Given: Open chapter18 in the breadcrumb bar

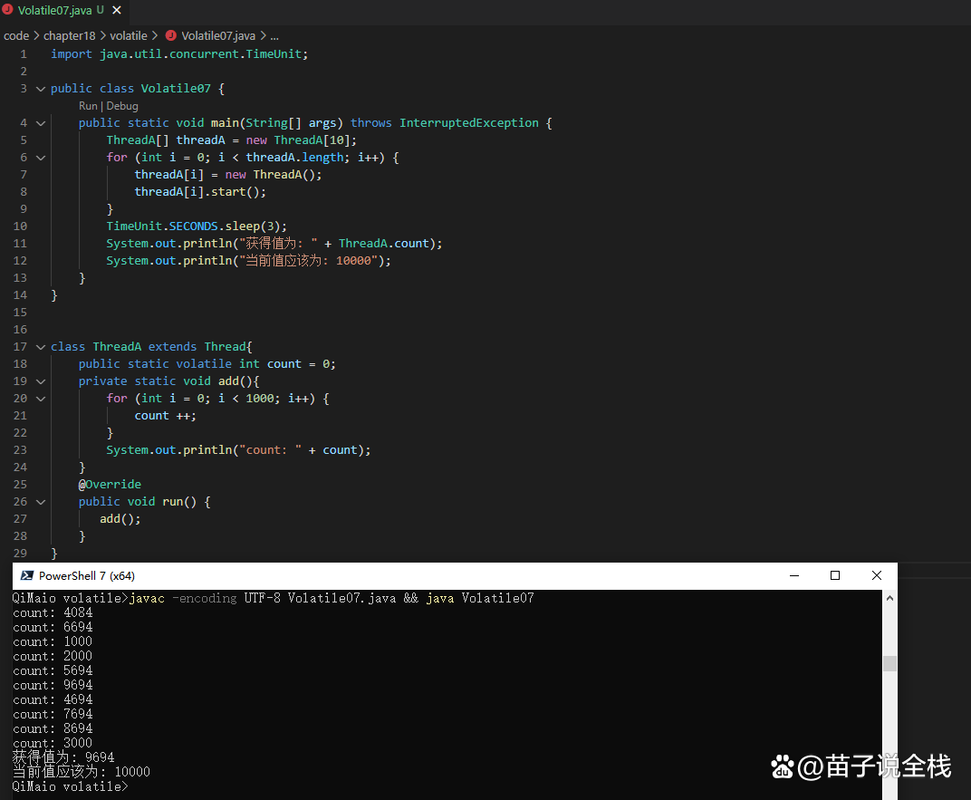Looking at the screenshot, I should 69,35.
